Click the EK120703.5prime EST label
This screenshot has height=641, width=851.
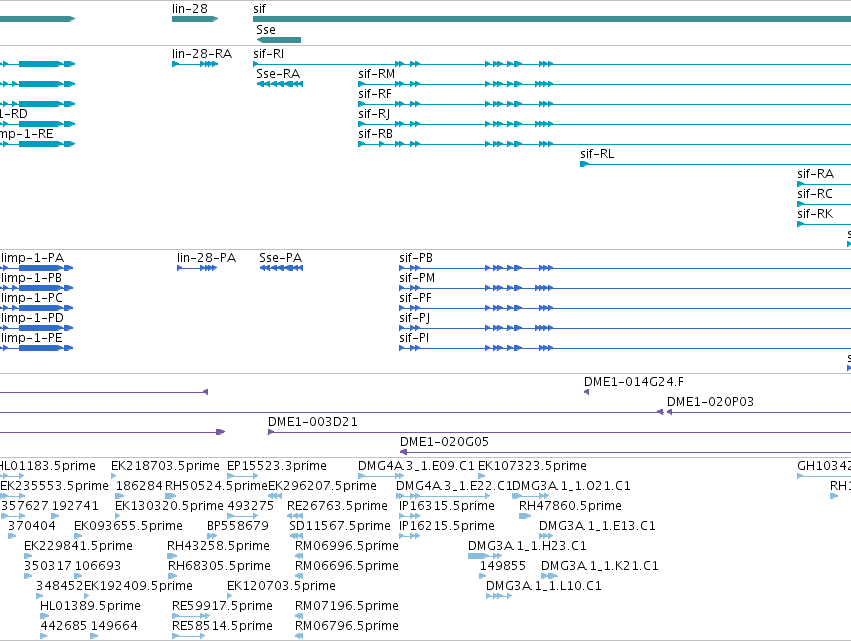pos(281,587)
